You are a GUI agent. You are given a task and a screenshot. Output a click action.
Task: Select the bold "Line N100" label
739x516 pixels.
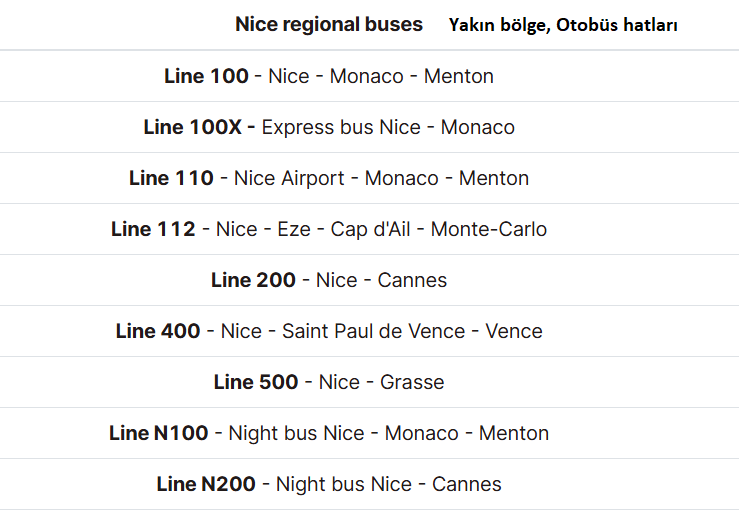coord(159,433)
